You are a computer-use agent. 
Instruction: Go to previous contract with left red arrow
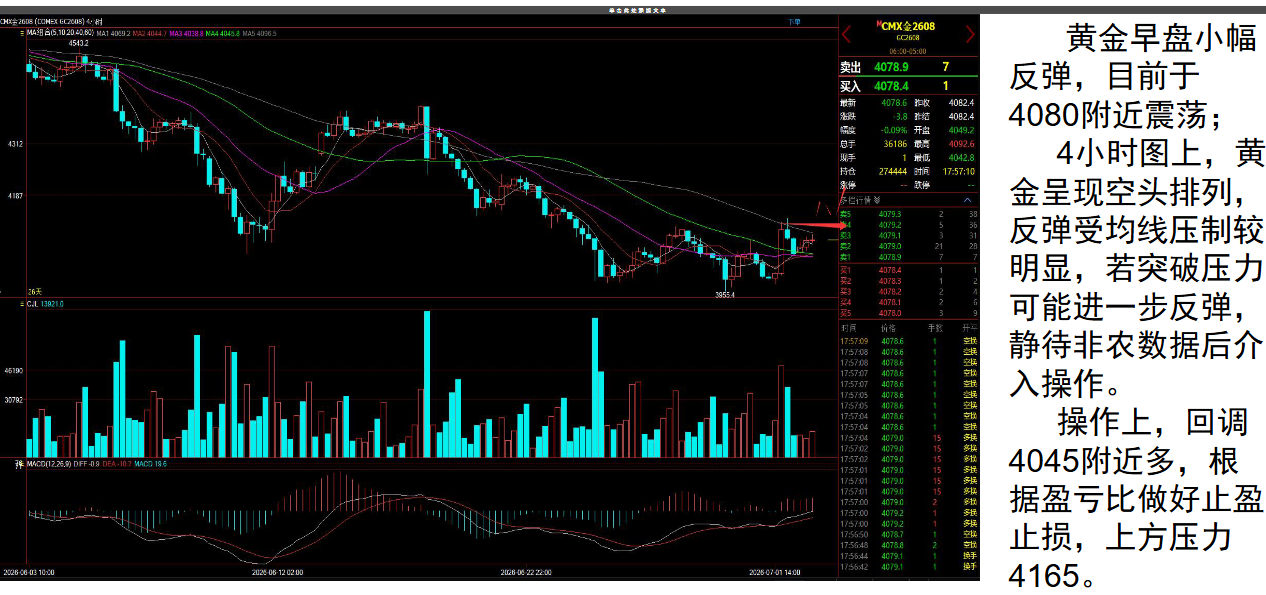click(847, 35)
